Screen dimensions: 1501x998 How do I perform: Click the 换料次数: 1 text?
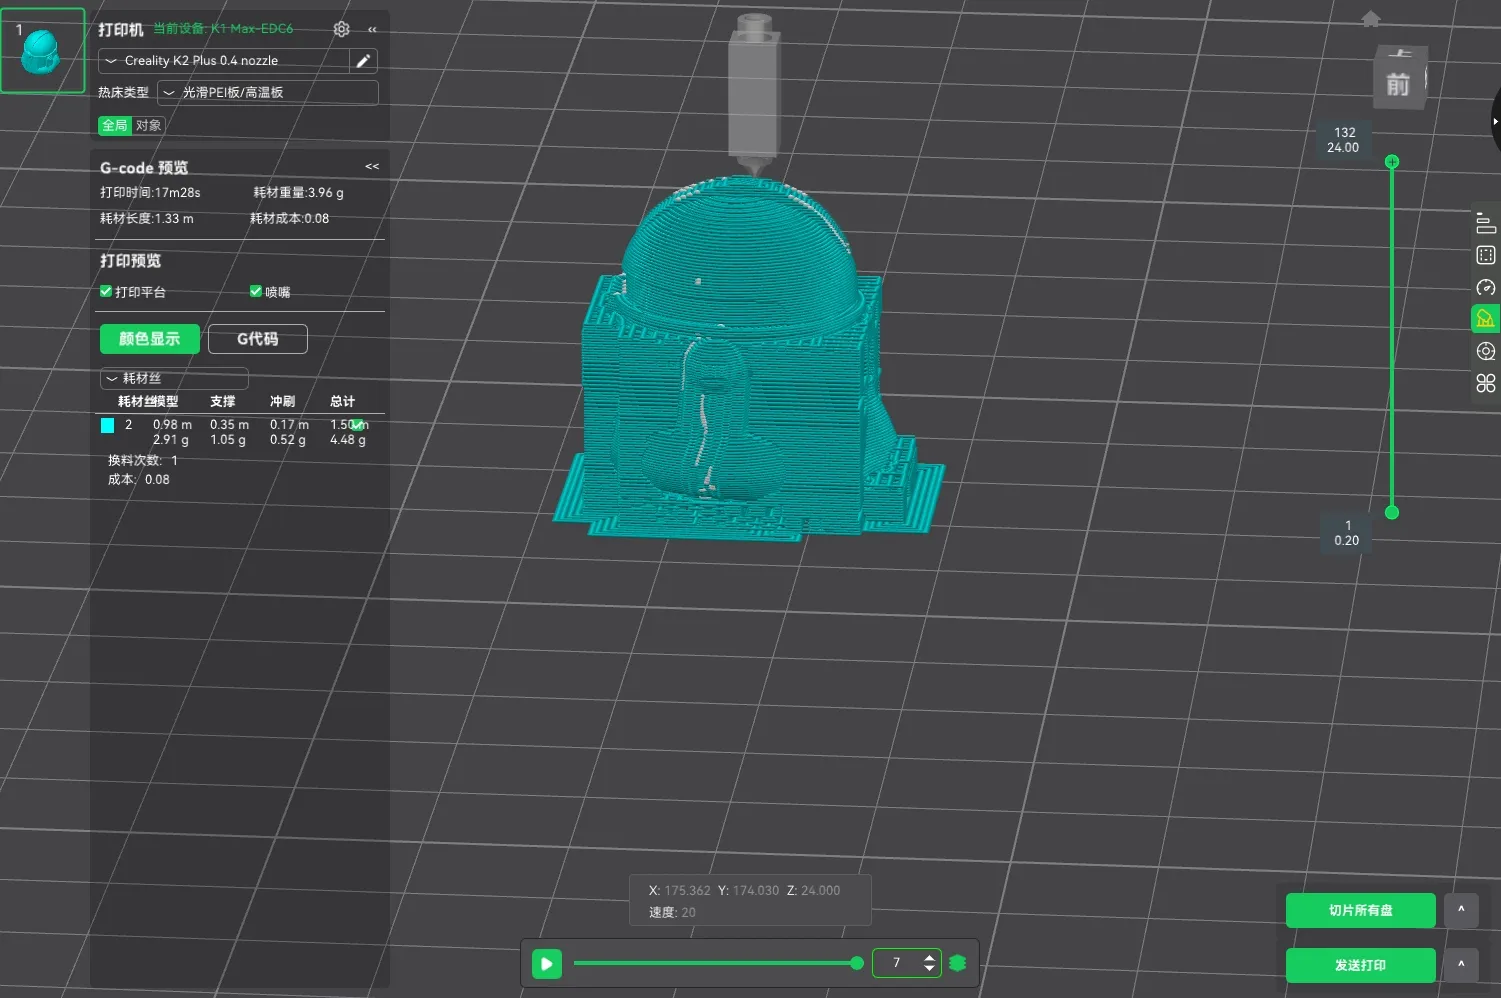click(143, 461)
